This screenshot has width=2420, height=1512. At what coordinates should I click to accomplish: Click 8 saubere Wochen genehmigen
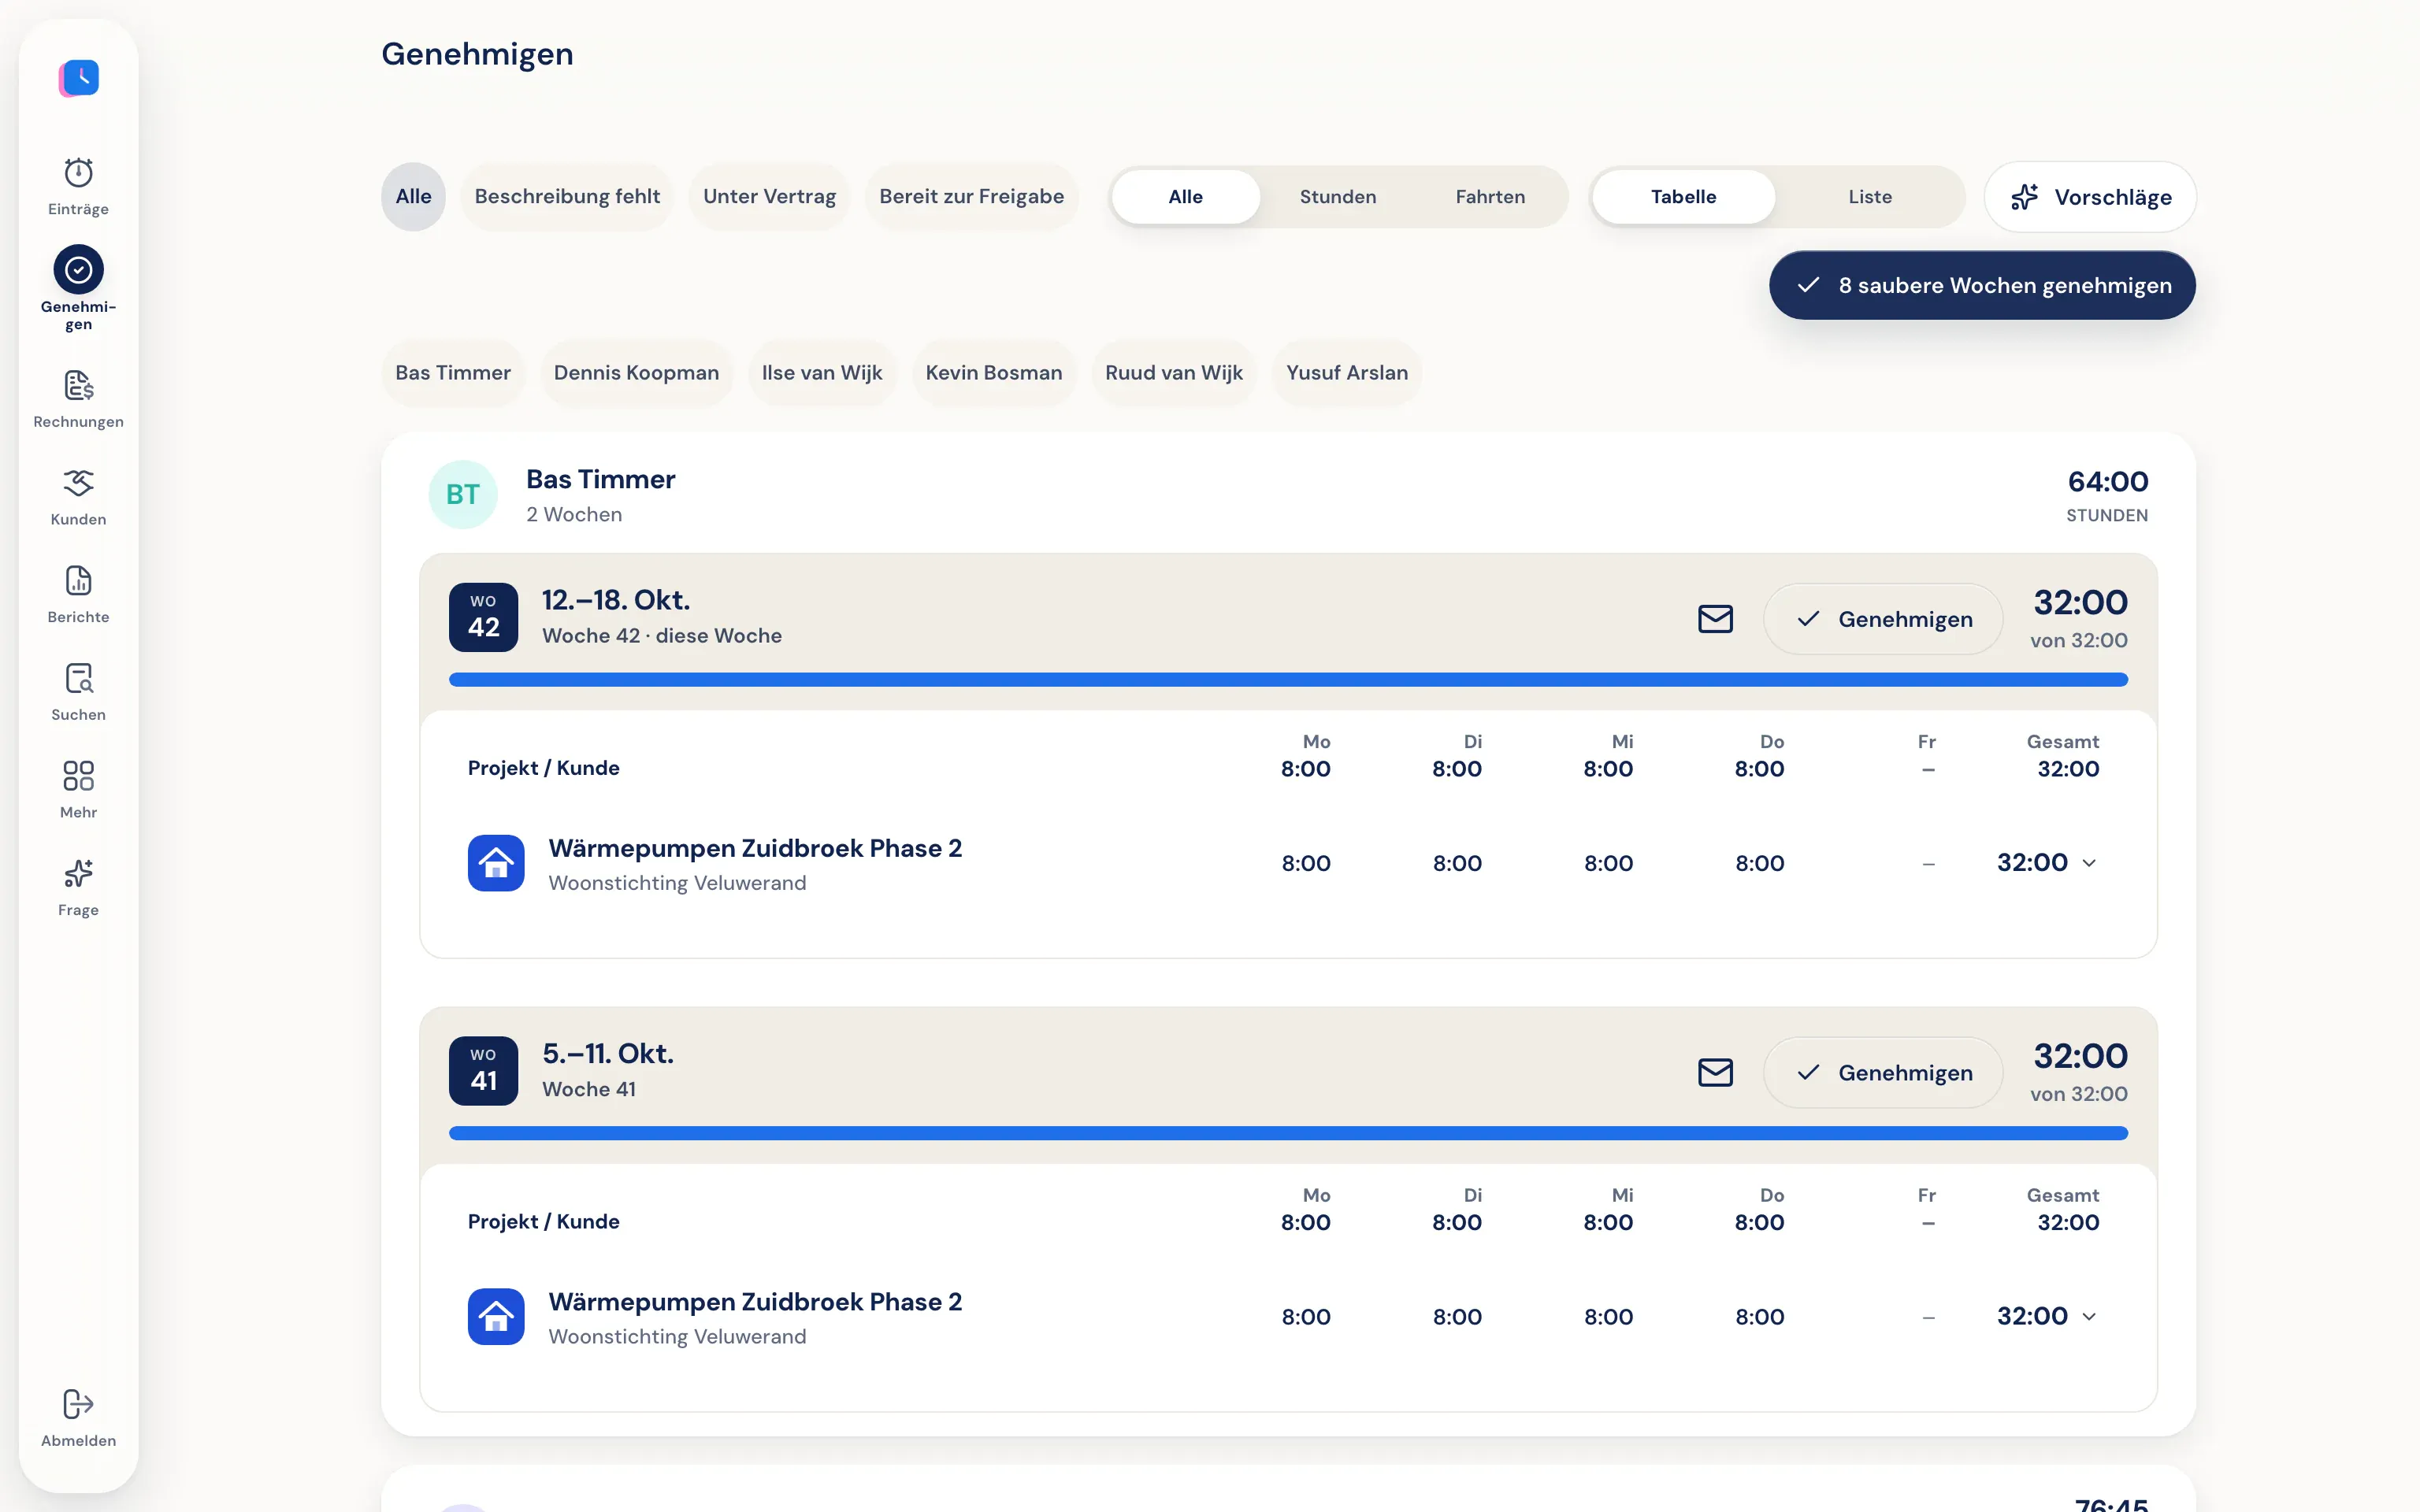pos(1982,286)
